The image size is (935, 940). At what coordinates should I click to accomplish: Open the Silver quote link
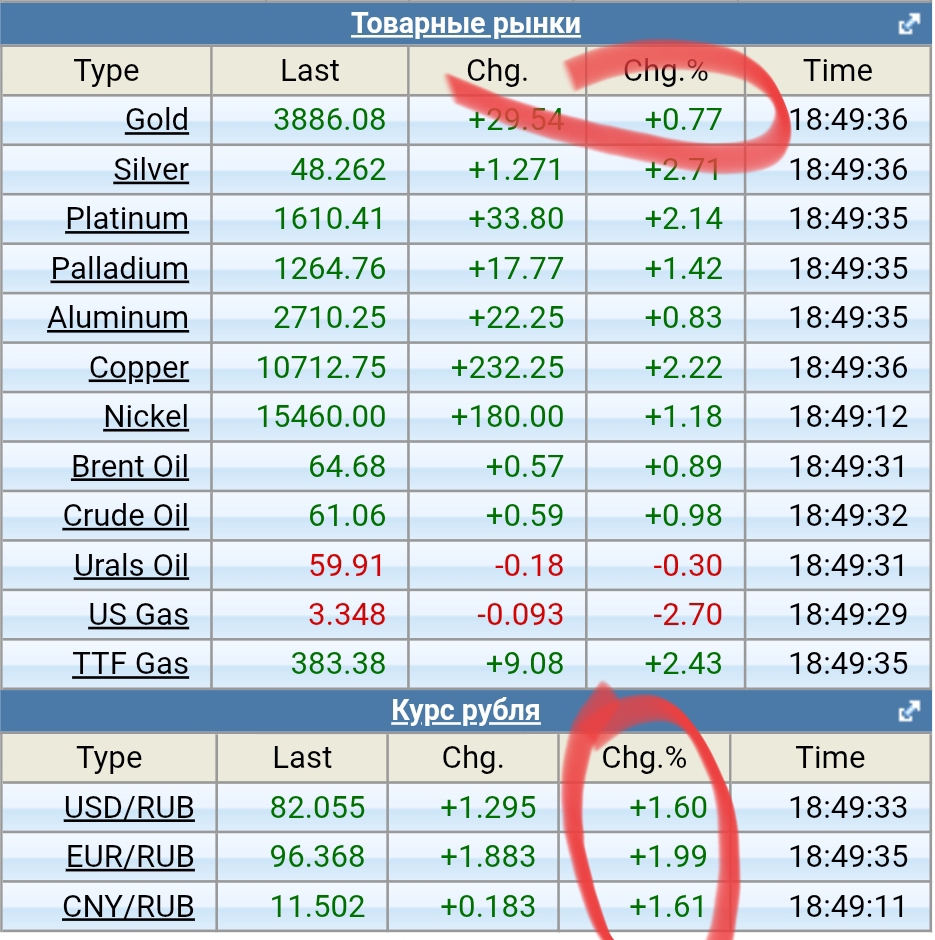[x=150, y=170]
